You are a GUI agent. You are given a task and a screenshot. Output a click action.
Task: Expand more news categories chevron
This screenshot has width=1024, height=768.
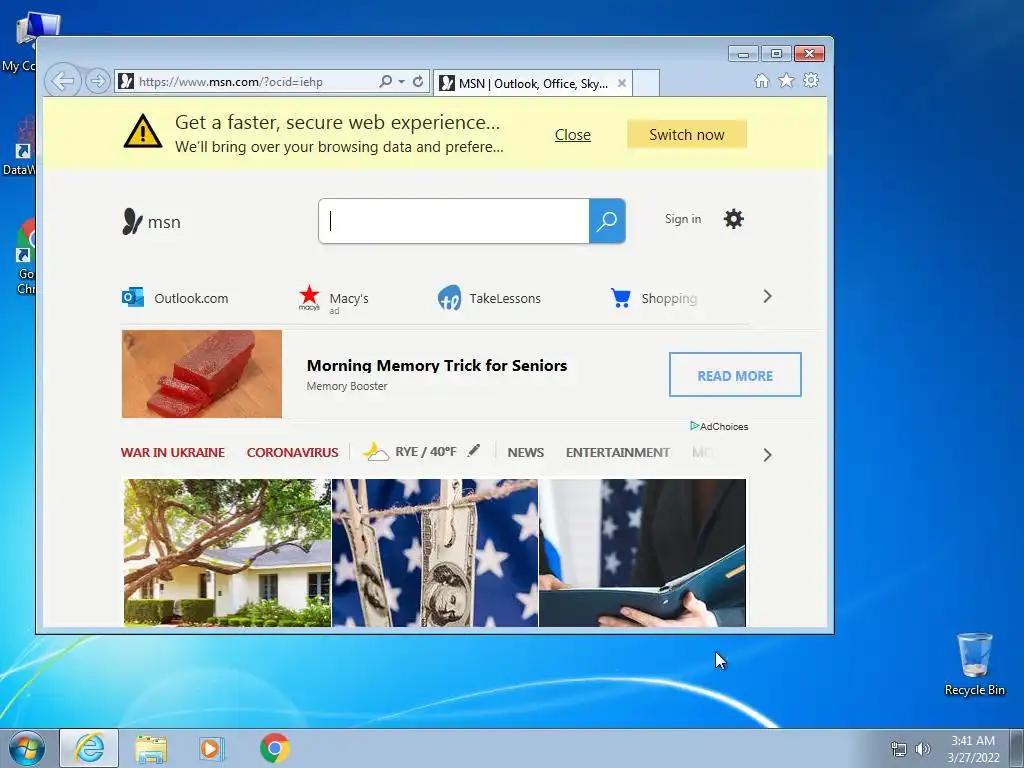click(x=767, y=455)
